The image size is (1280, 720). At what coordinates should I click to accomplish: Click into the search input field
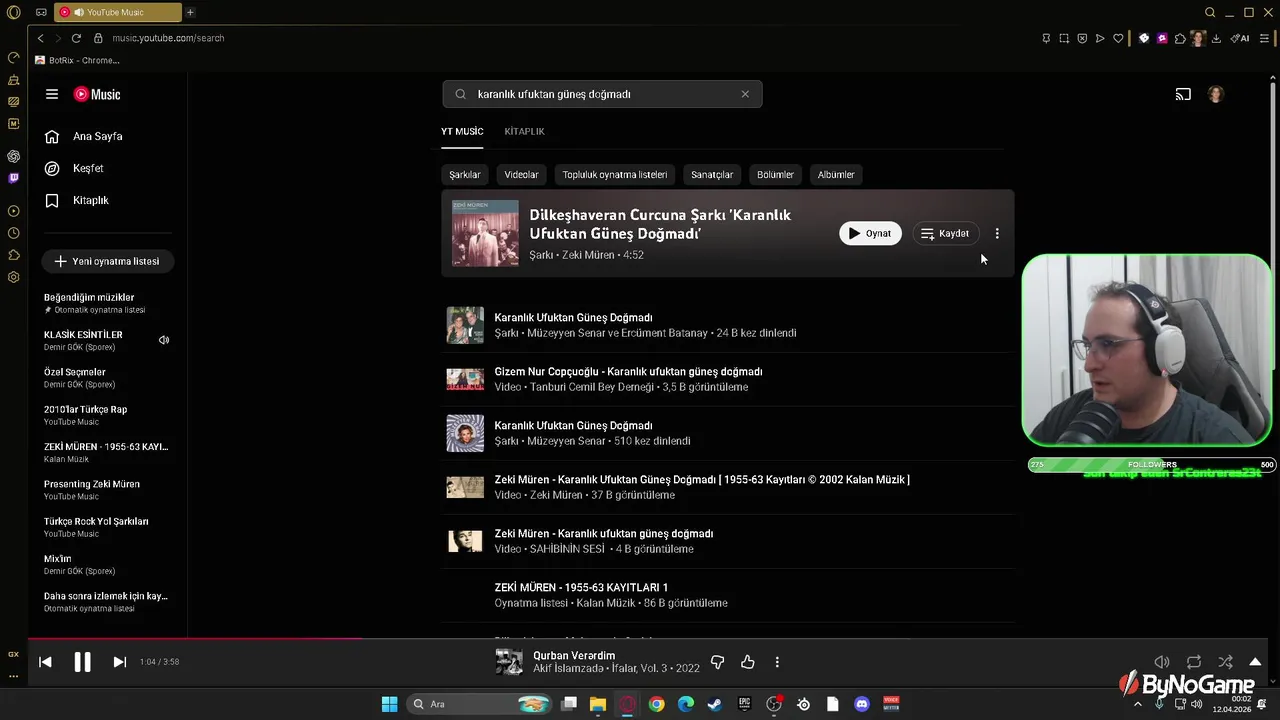[602, 94]
